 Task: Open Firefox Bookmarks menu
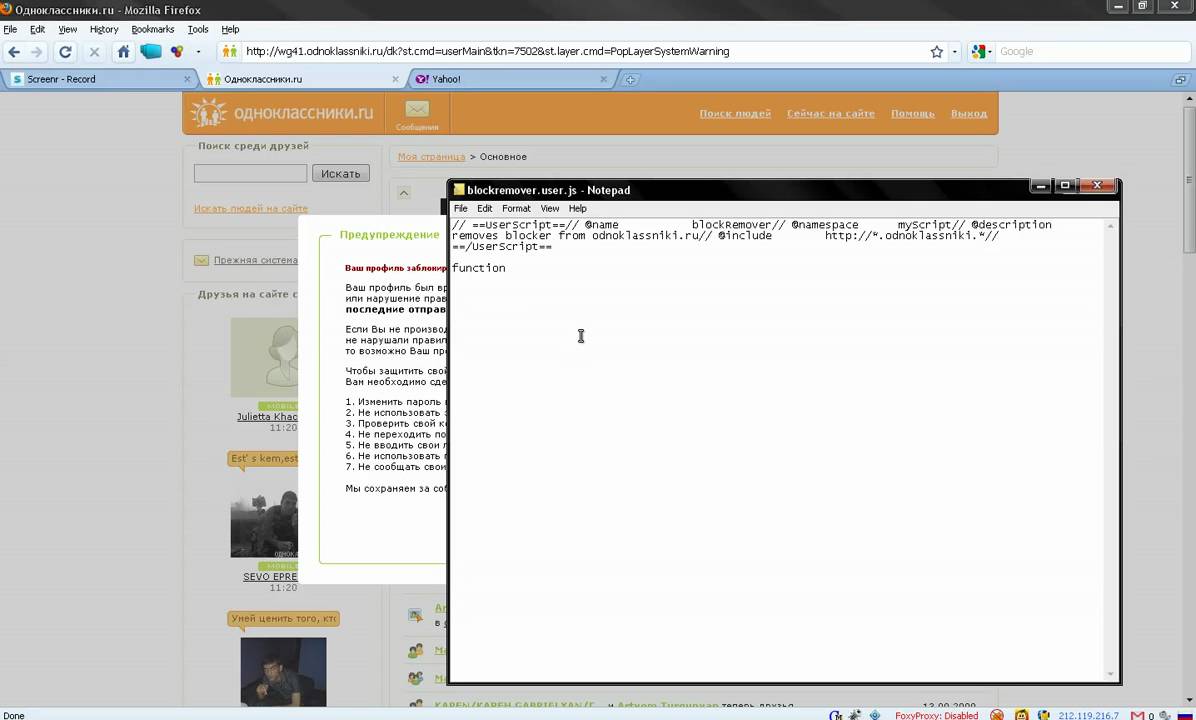[153, 29]
